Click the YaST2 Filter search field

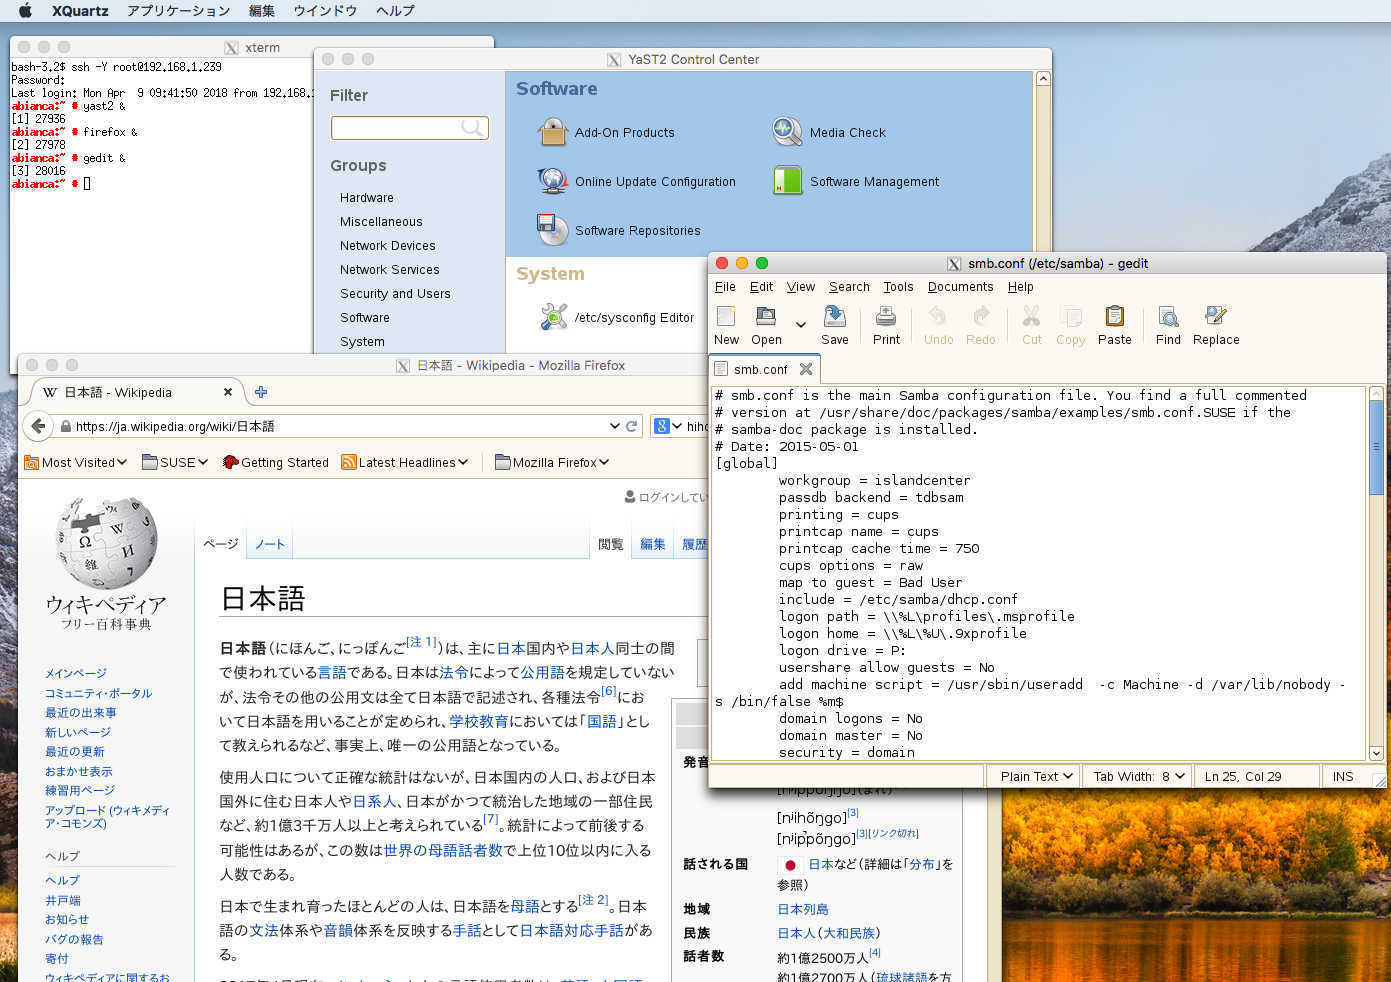pos(409,128)
